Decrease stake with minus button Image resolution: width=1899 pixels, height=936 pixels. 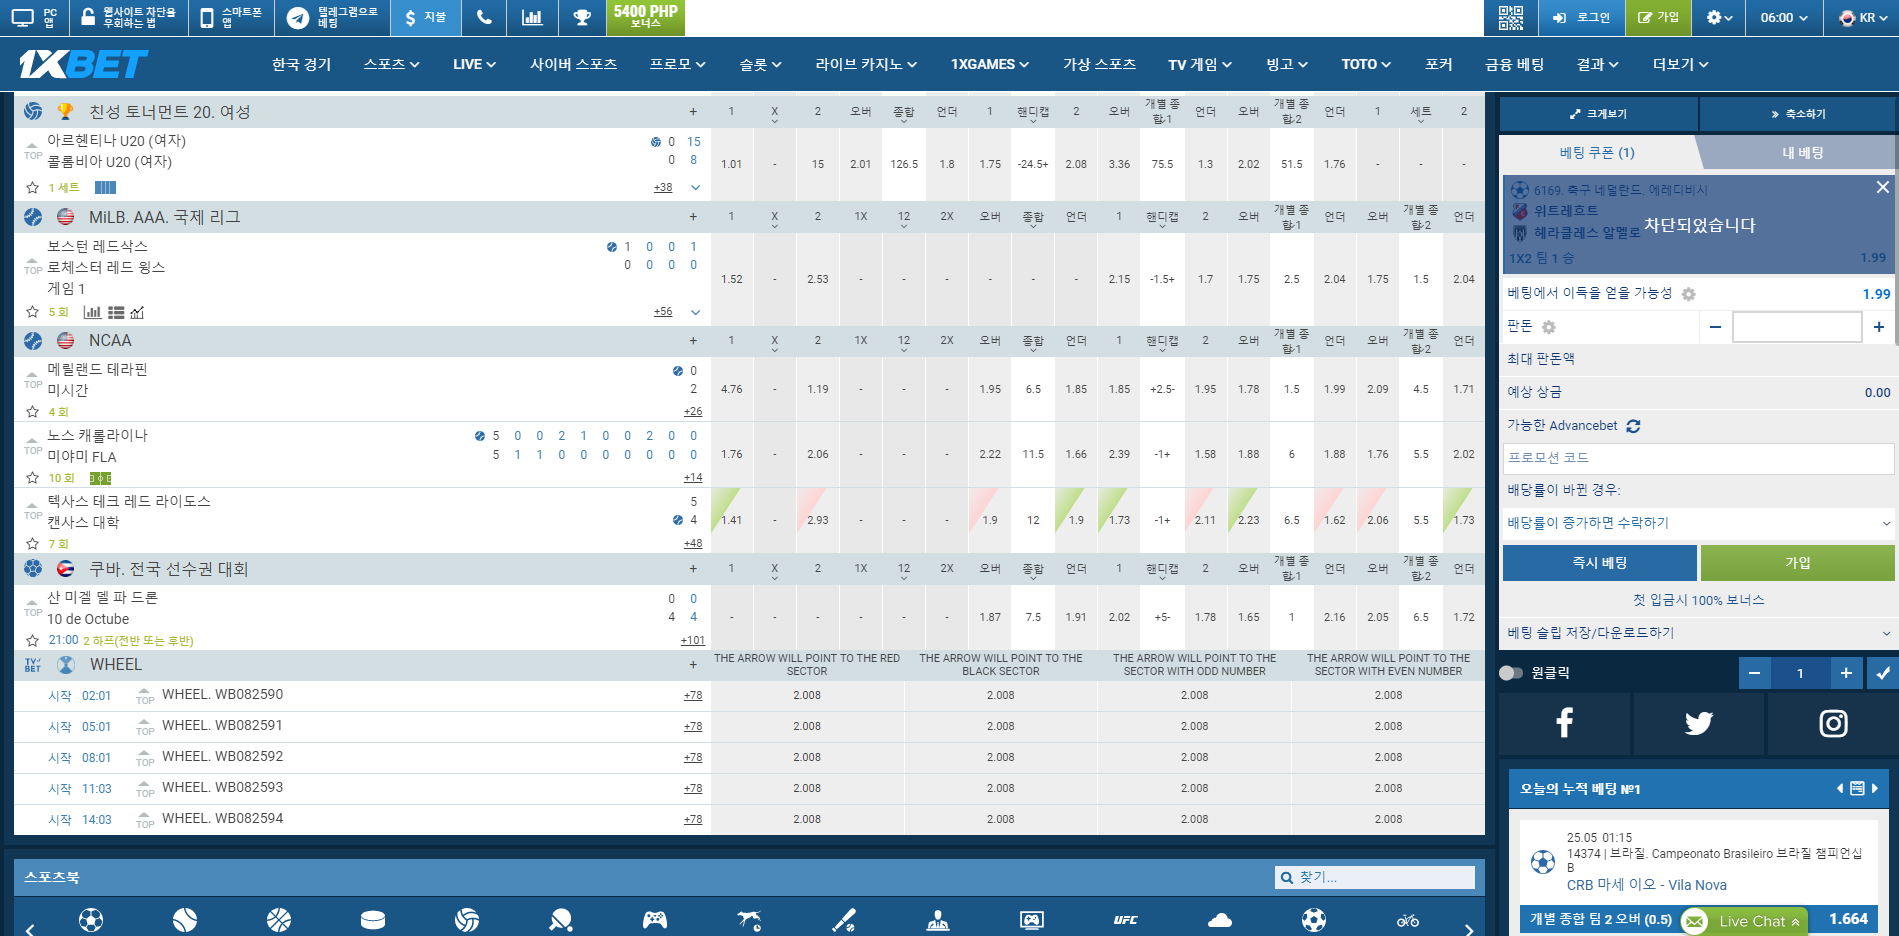1715,327
